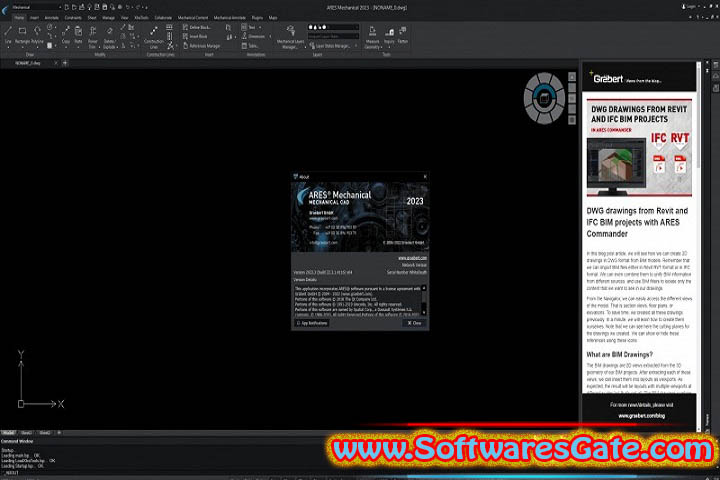720x480 pixels.
Task: Click the Redo icon in quick access toolbar
Action: pyautogui.click(x=138, y=7)
